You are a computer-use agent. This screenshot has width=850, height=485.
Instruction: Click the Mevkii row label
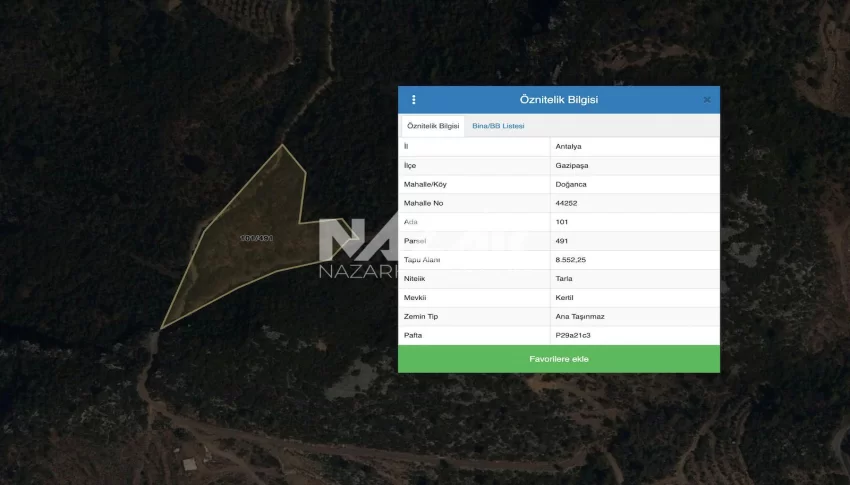[415, 298]
